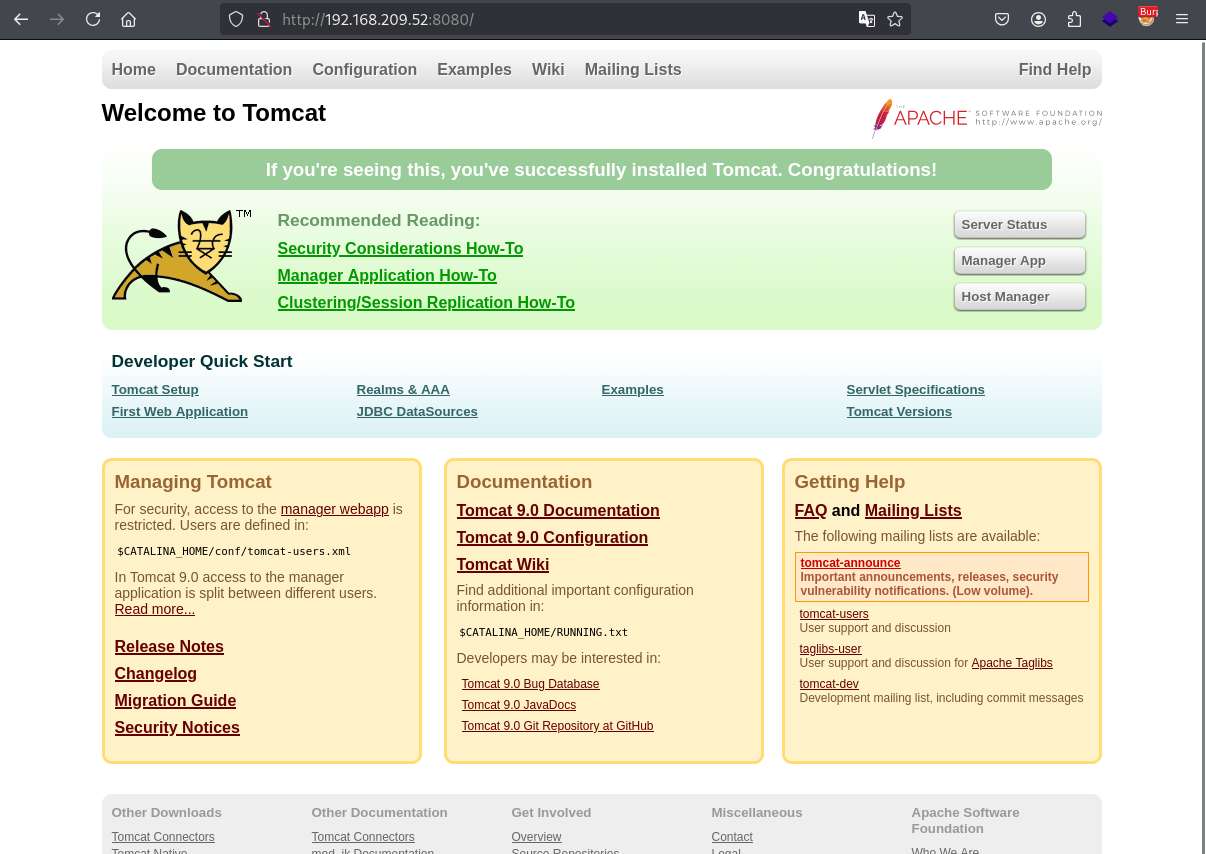
Task: Open Tomcat Wiki link in Documentation box
Action: coord(503,565)
